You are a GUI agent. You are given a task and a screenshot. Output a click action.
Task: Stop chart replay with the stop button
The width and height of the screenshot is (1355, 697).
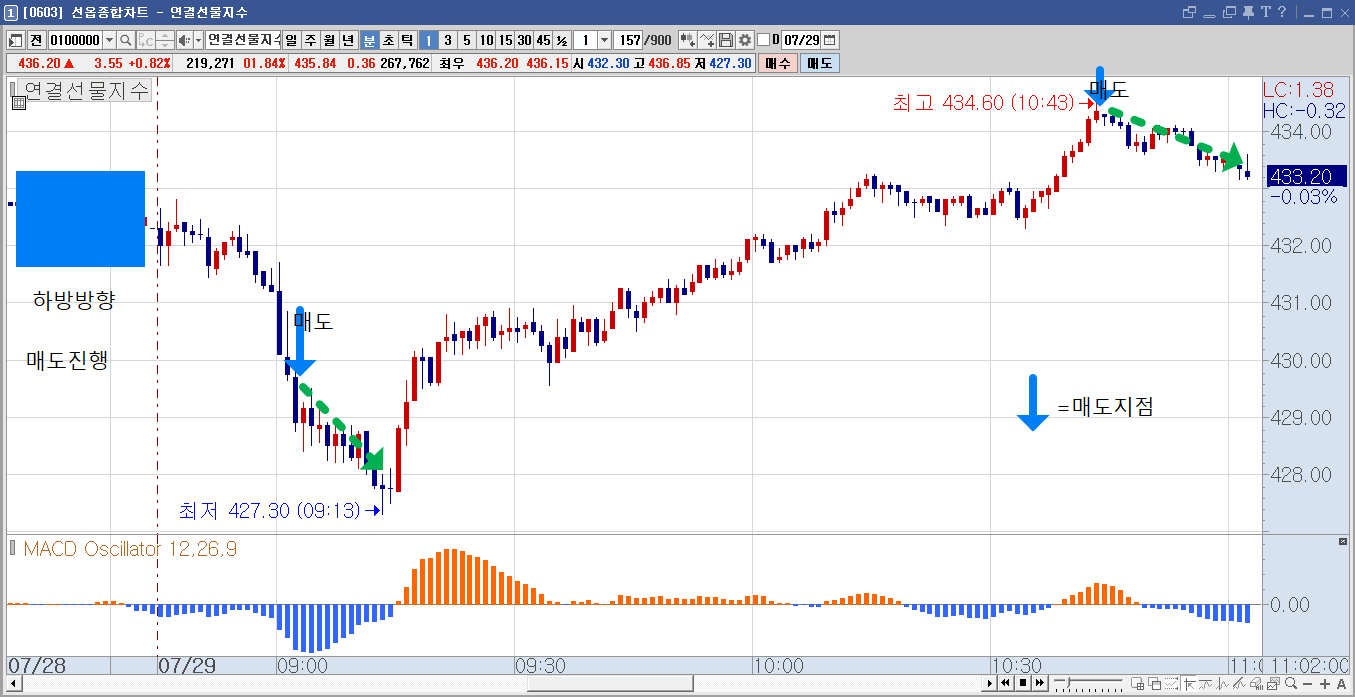[1023, 684]
